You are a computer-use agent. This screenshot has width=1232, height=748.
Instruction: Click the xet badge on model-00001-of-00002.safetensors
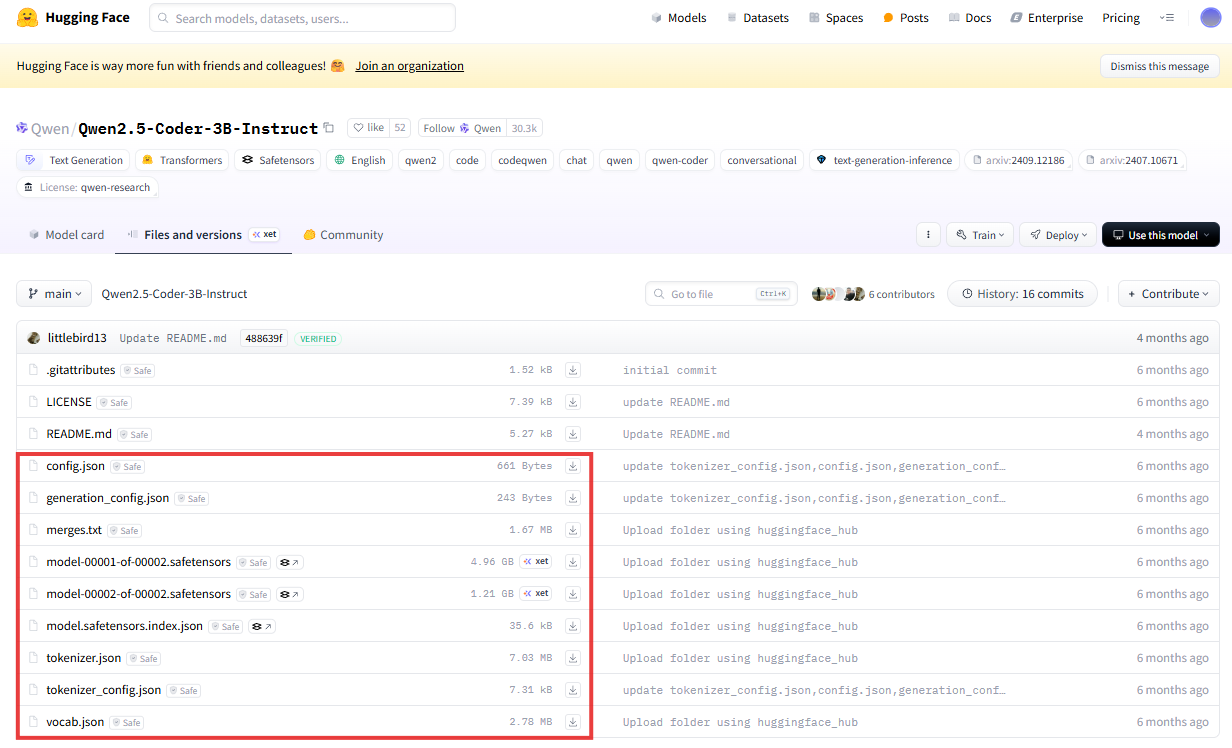[x=537, y=562]
